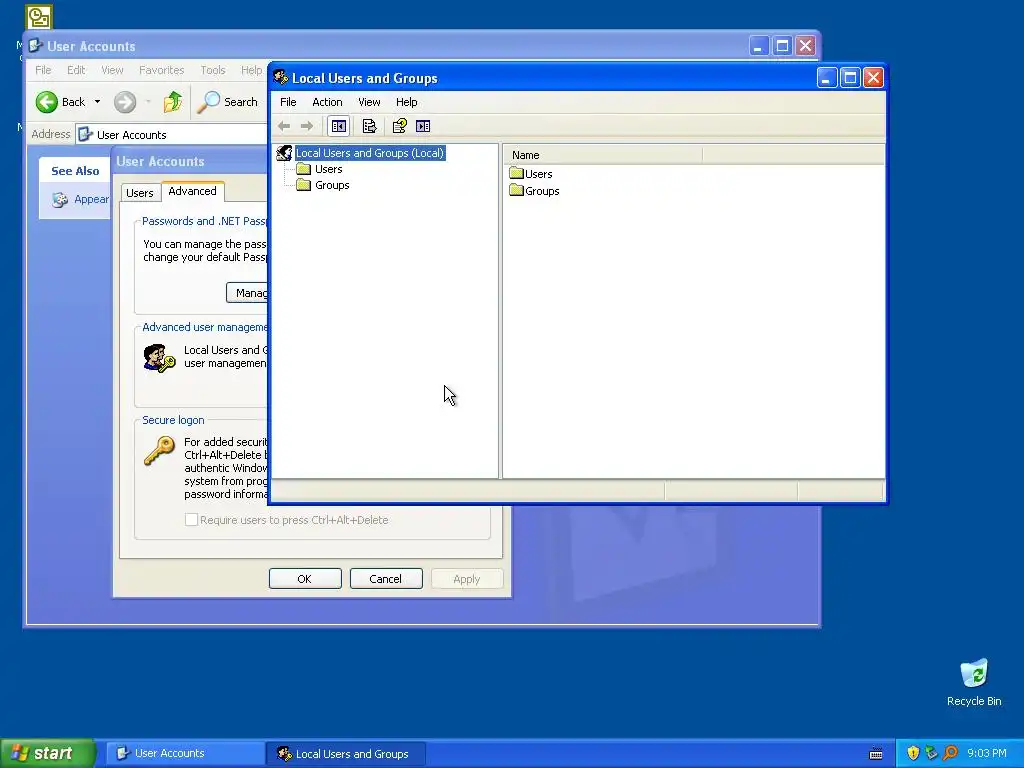Image resolution: width=1024 pixels, height=768 pixels.
Task: Minimize the Local Users and Groups window
Action: (827, 78)
